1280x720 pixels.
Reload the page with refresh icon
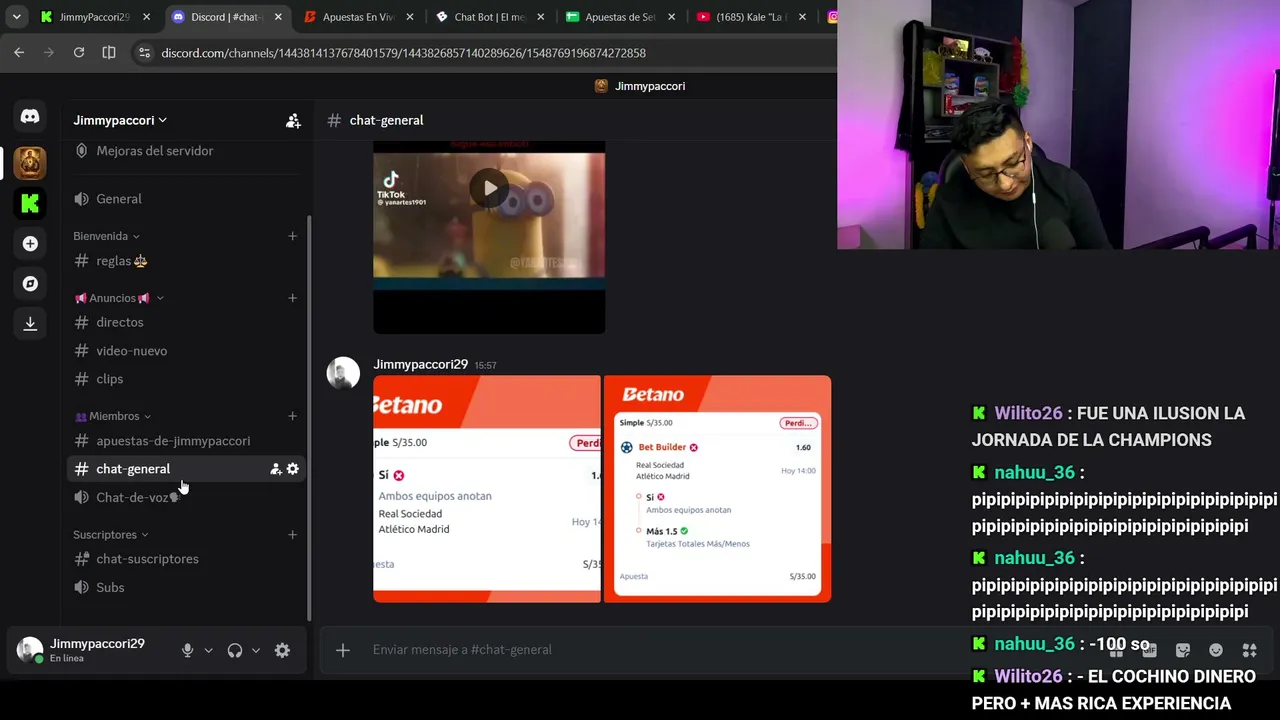coord(79,53)
